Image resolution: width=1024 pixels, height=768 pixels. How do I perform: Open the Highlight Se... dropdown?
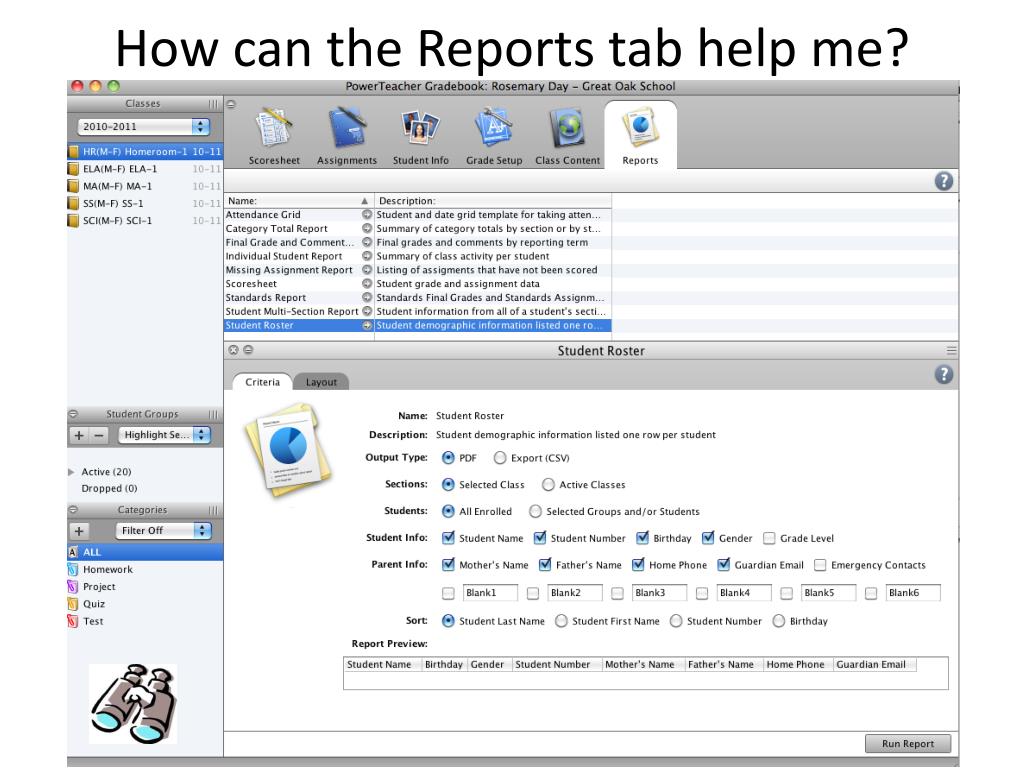(x=165, y=435)
